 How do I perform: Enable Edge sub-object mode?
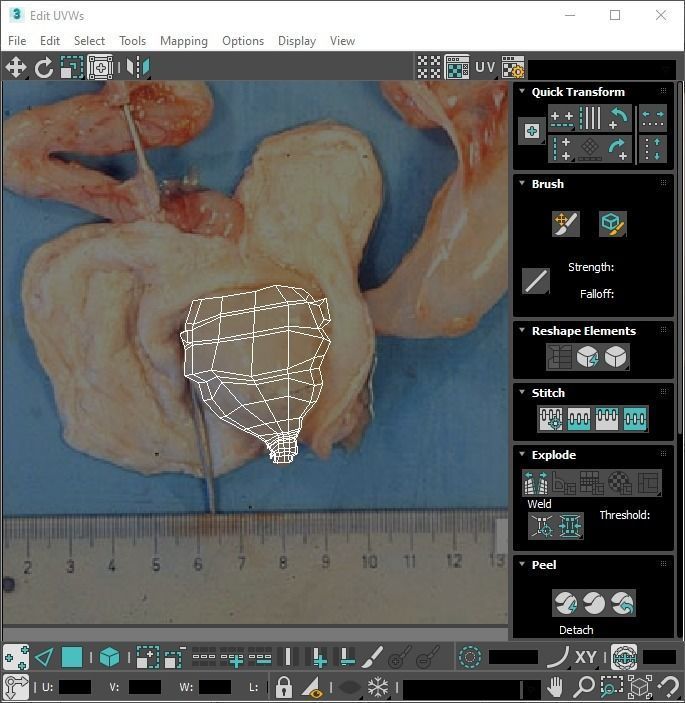(44, 658)
